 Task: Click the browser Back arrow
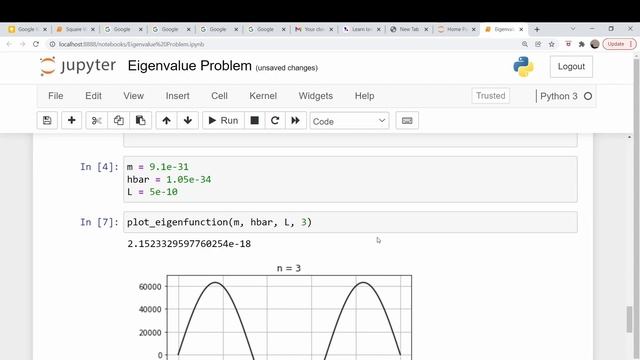[x=9, y=44]
